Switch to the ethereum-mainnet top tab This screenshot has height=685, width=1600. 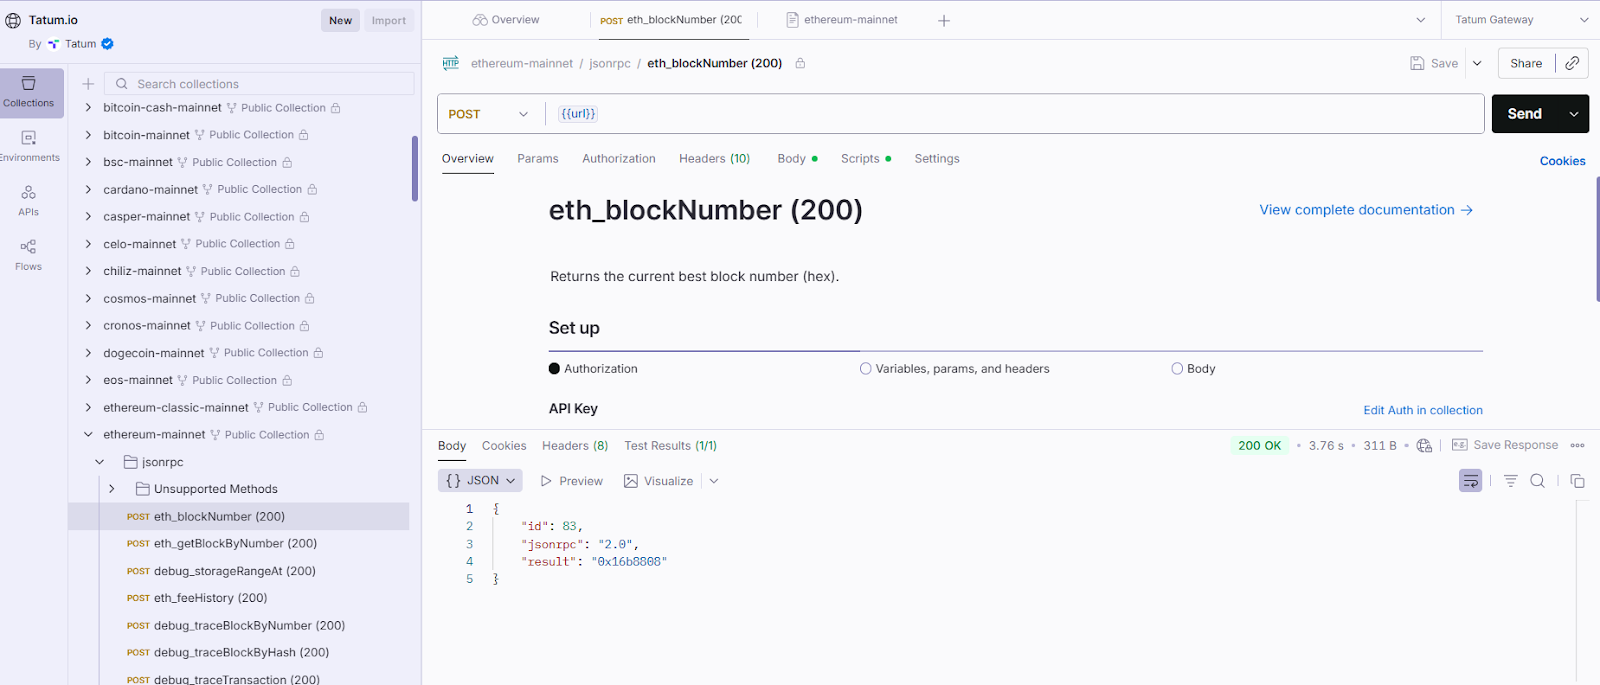pos(842,20)
